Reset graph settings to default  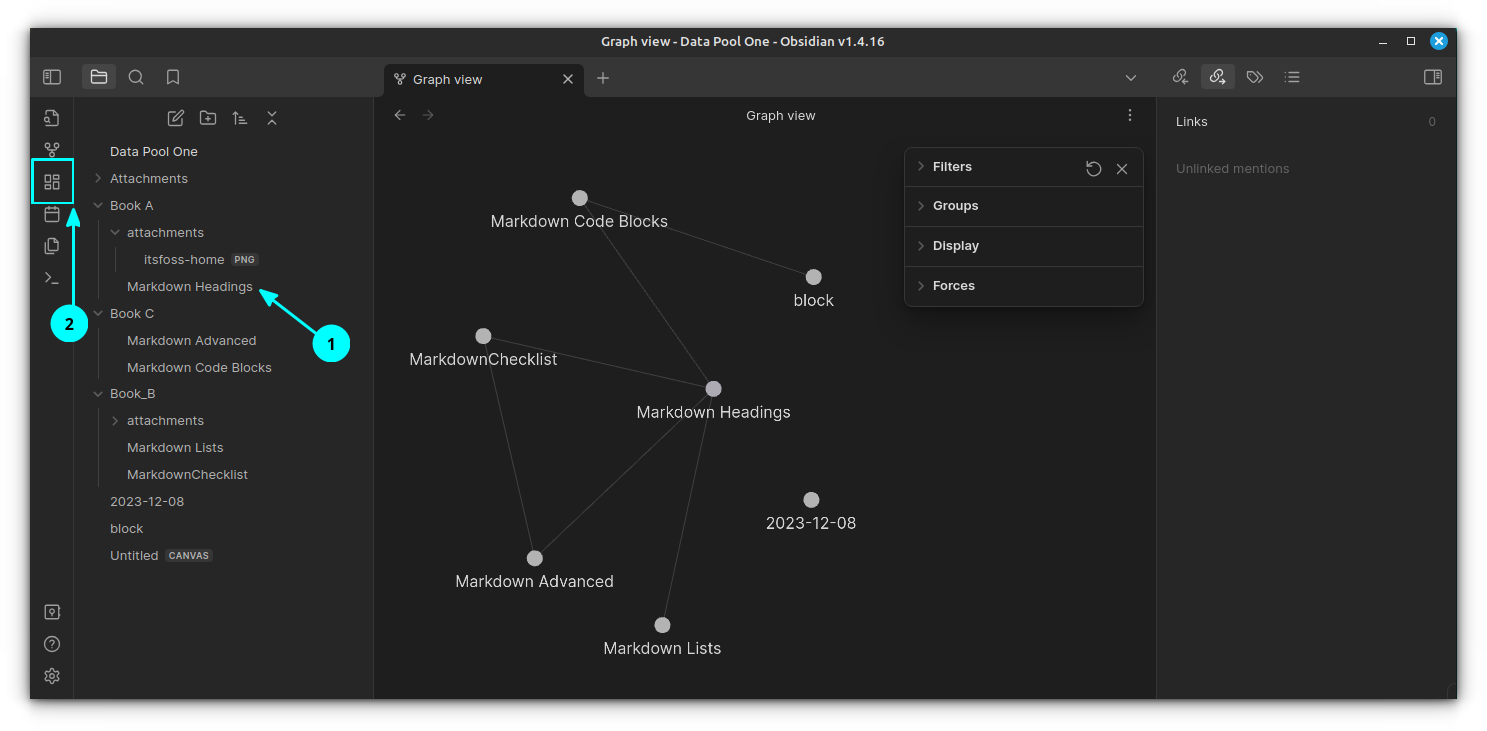[x=1094, y=169]
